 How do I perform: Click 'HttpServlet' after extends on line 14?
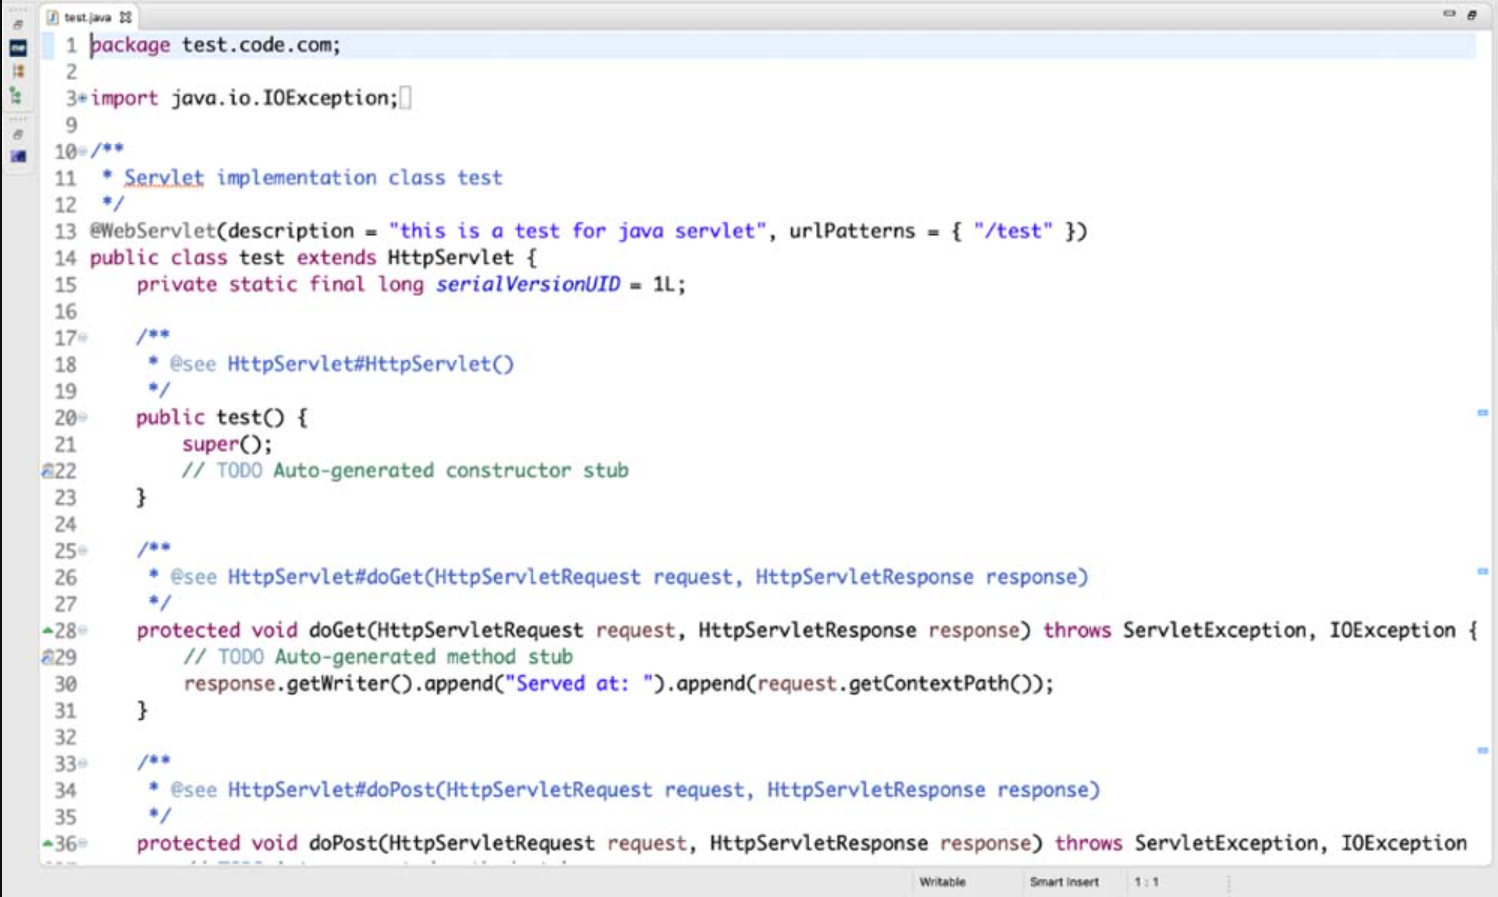pos(450,258)
